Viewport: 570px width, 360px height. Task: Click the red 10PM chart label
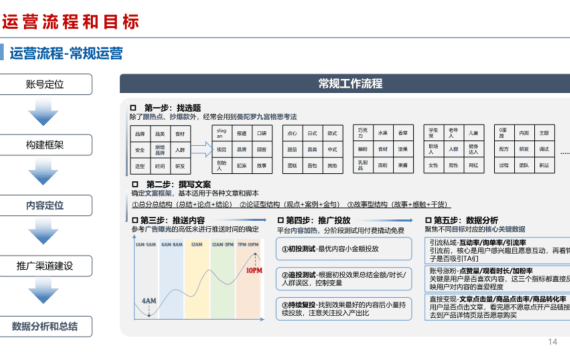point(254,271)
